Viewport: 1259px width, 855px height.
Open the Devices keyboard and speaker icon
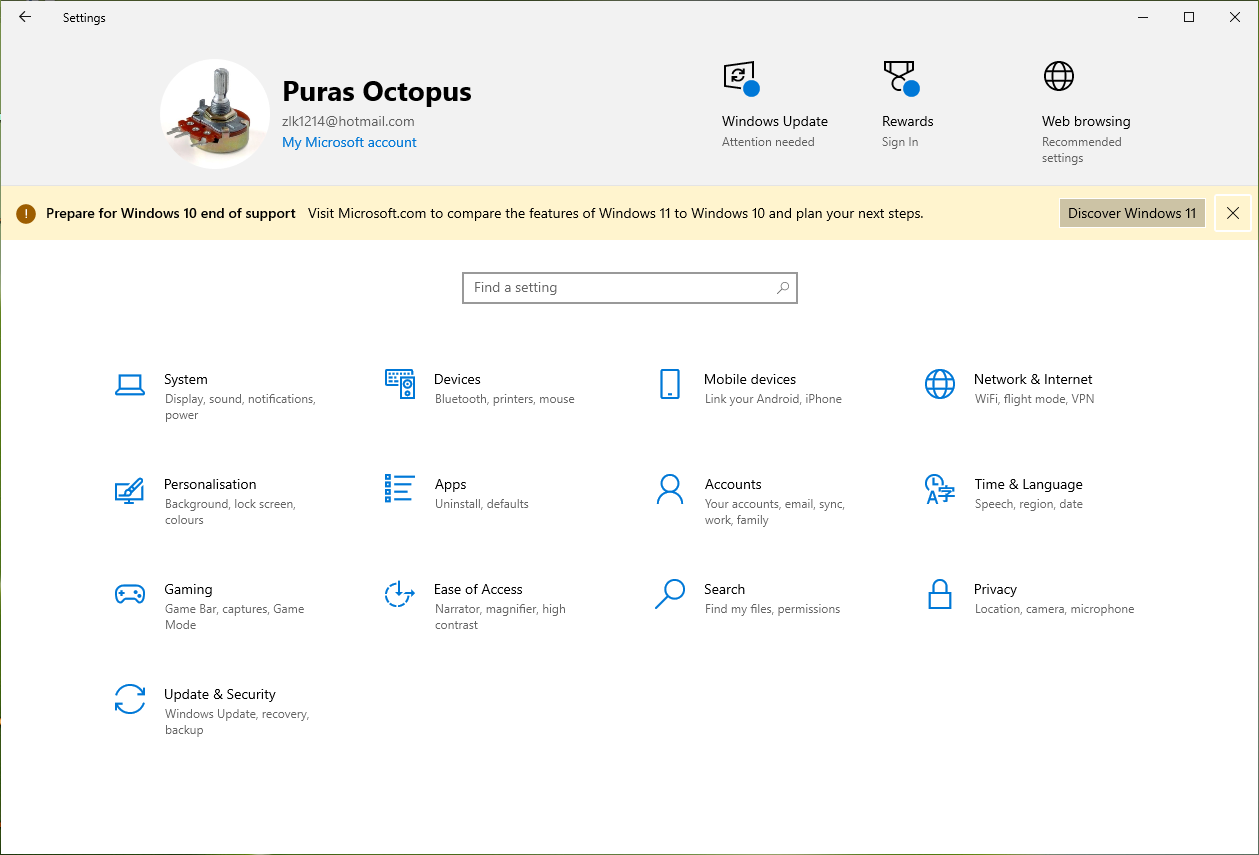tap(400, 384)
